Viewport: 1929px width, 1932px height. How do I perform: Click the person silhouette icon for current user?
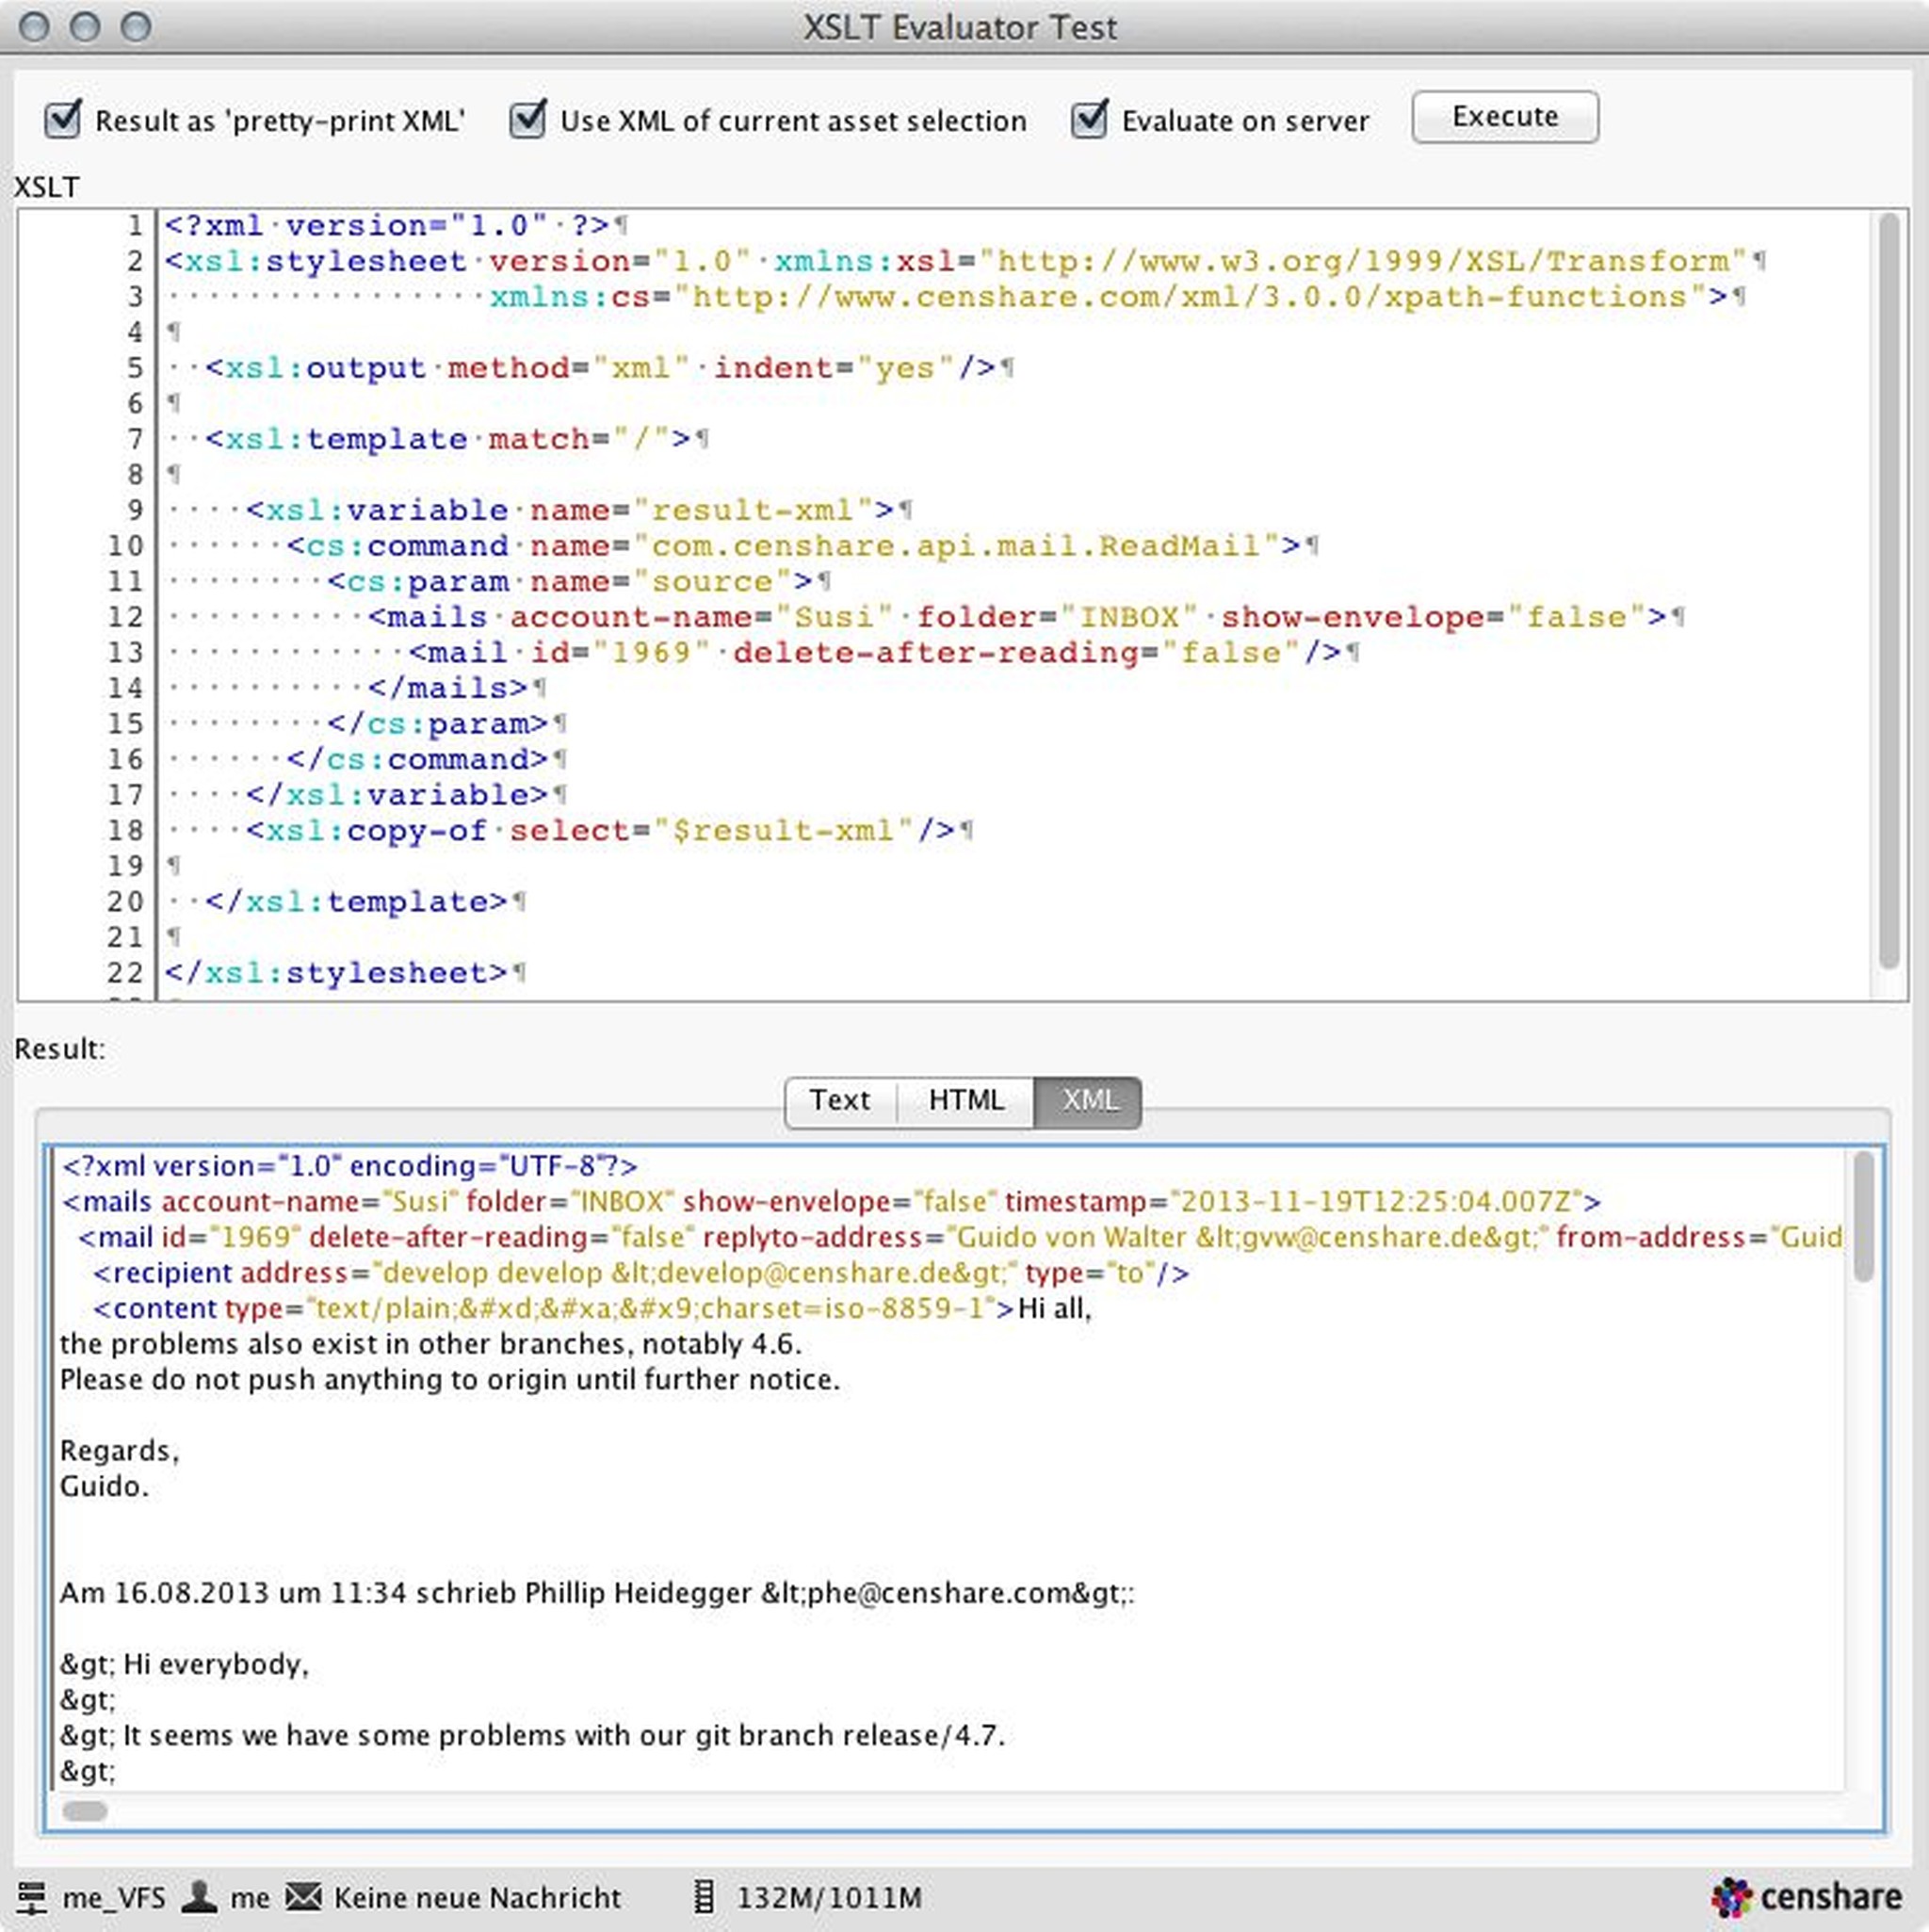tap(200, 1895)
